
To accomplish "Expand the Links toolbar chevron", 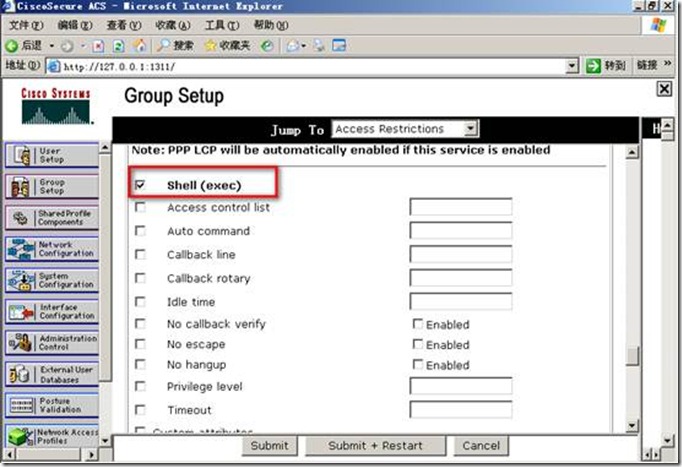I will pos(668,64).
